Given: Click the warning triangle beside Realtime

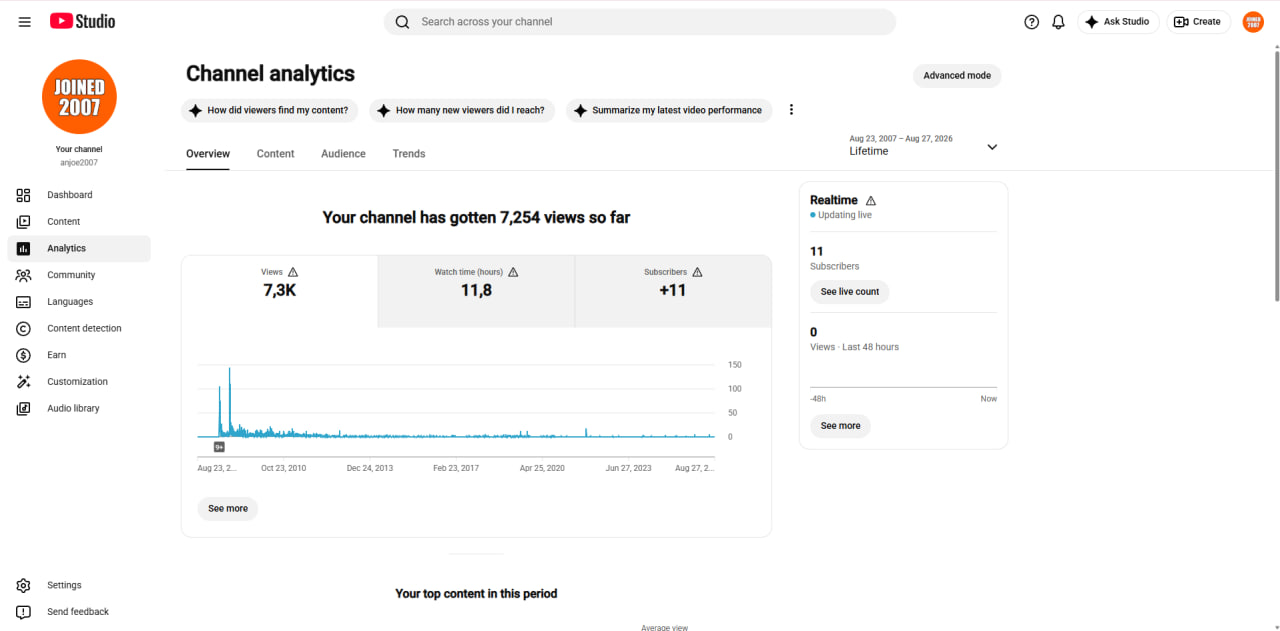Looking at the screenshot, I should click(x=870, y=201).
